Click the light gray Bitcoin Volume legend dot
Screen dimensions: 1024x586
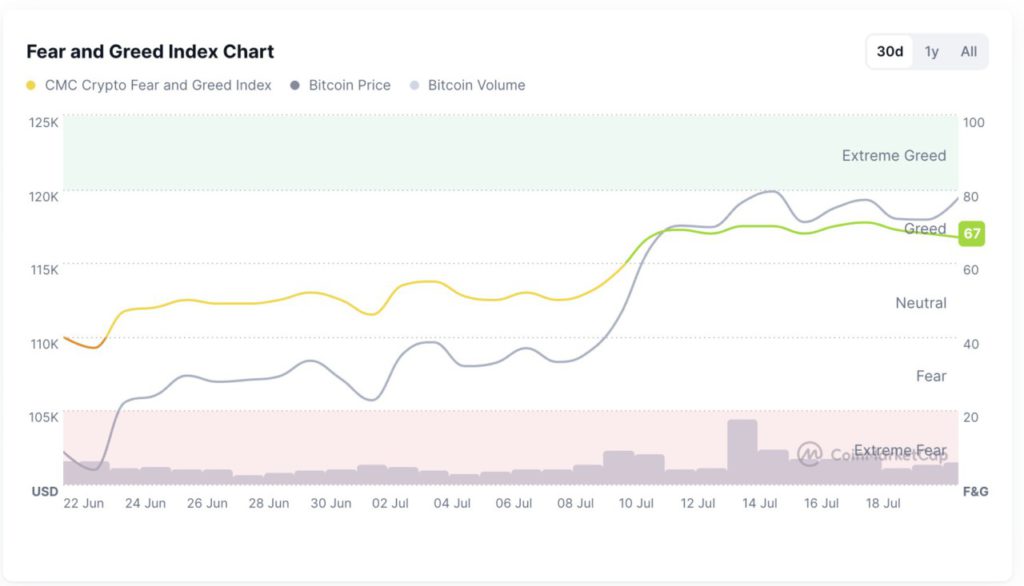(415, 85)
